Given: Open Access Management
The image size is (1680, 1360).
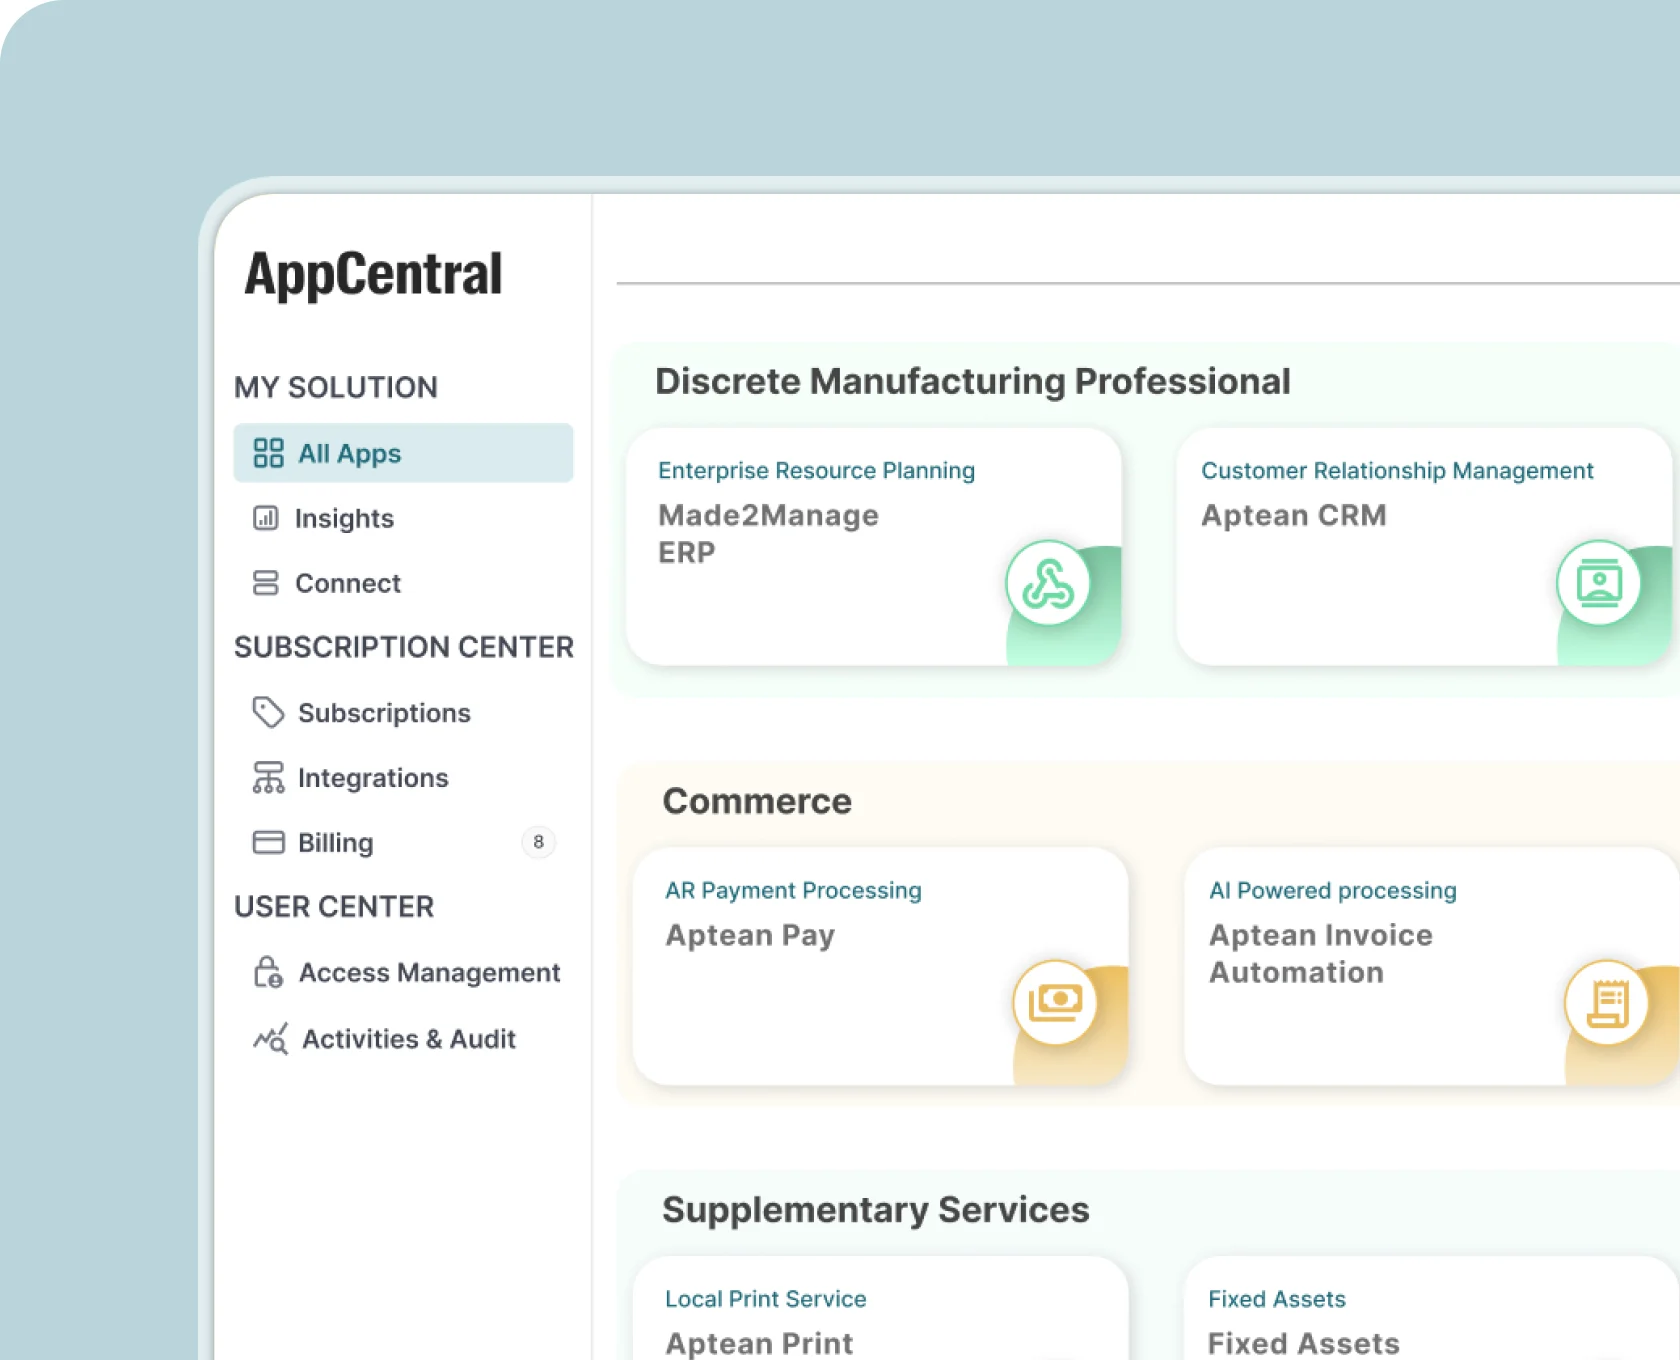Looking at the screenshot, I should (x=403, y=972).
